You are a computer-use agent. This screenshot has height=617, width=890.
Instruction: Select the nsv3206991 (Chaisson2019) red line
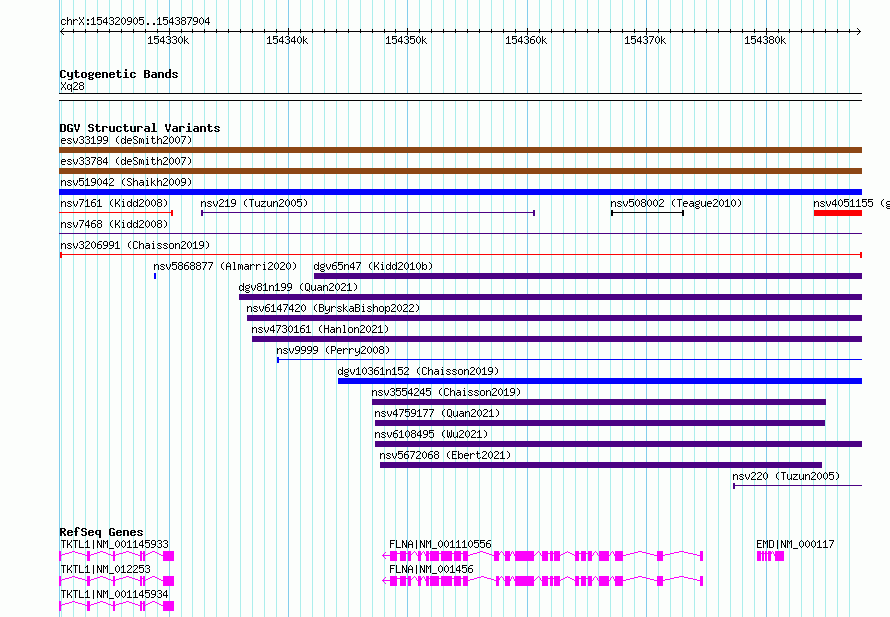click(x=460, y=255)
